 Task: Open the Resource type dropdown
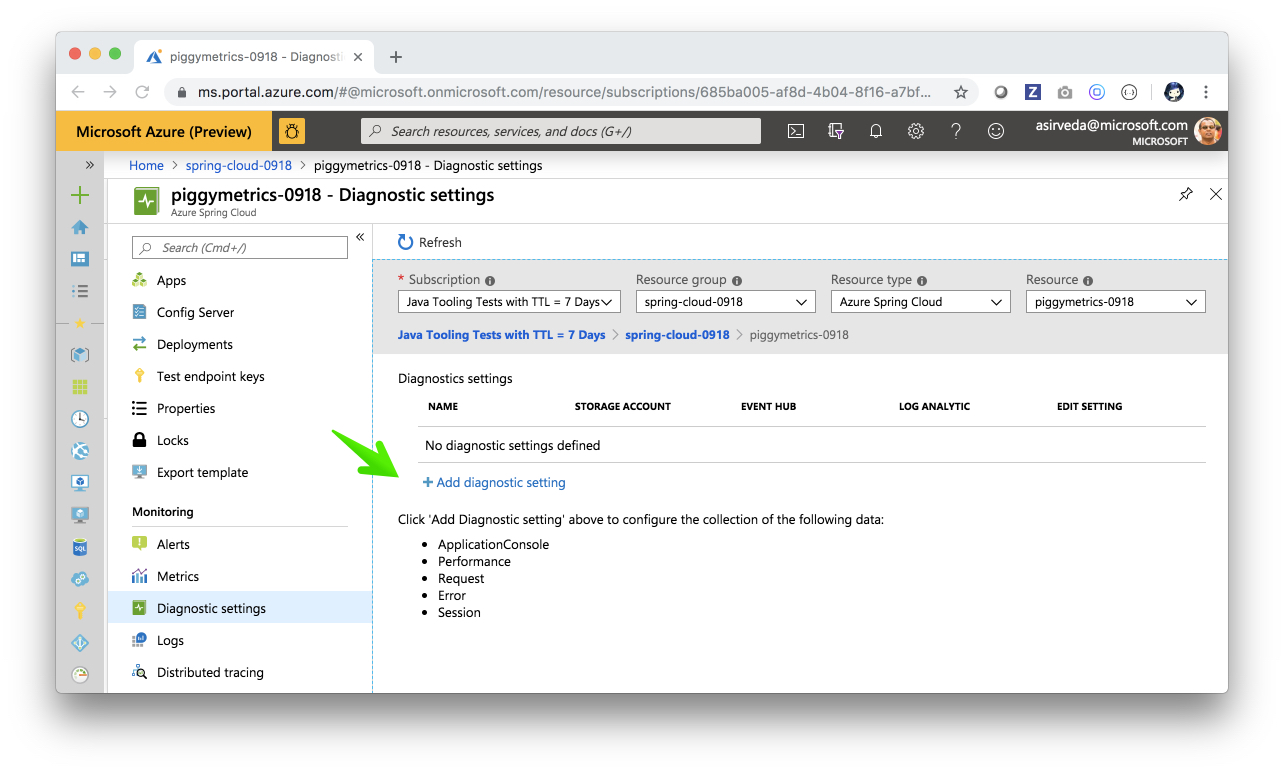pyautogui.click(x=920, y=302)
